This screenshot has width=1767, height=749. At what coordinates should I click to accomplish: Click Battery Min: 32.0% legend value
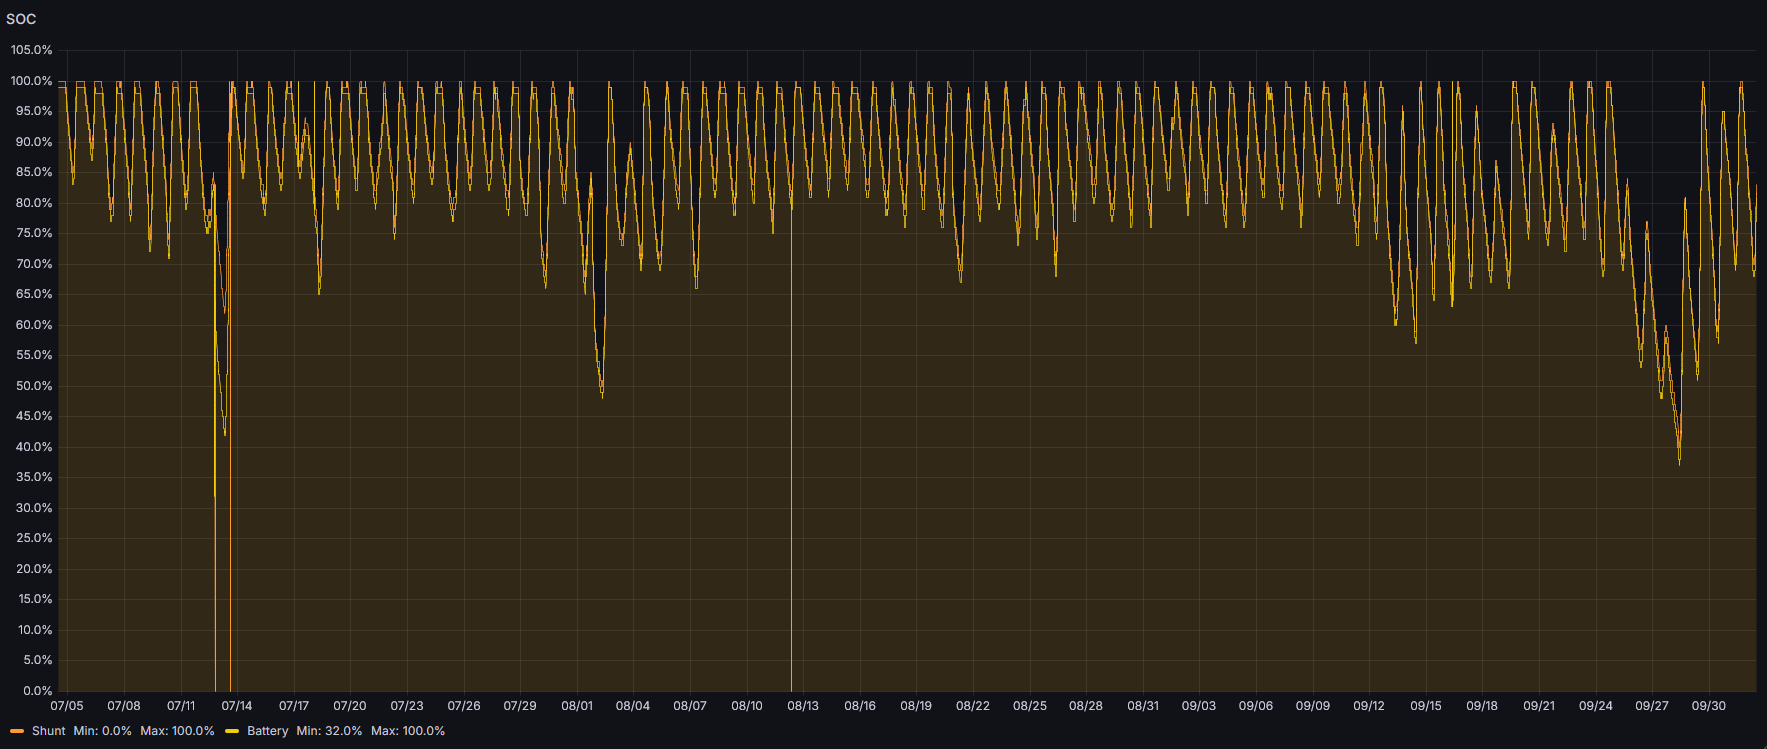pos(329,731)
